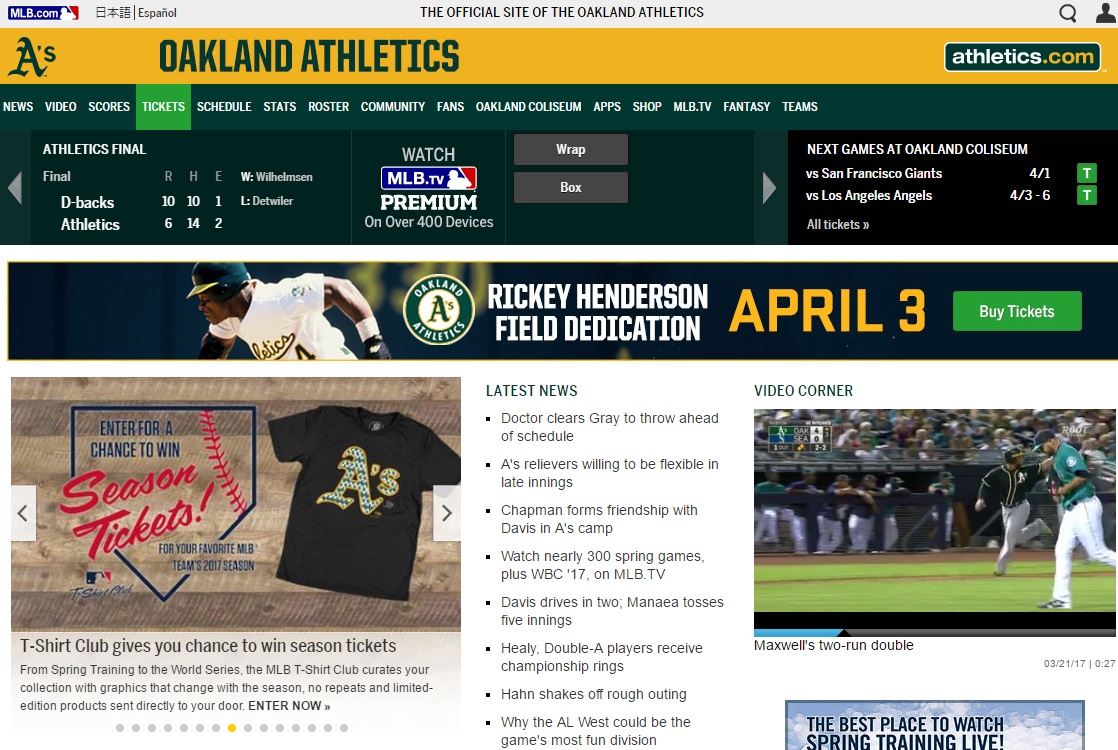Click Buy Tickets on Henderson banner
The image size is (1118, 750).
click(x=1017, y=311)
